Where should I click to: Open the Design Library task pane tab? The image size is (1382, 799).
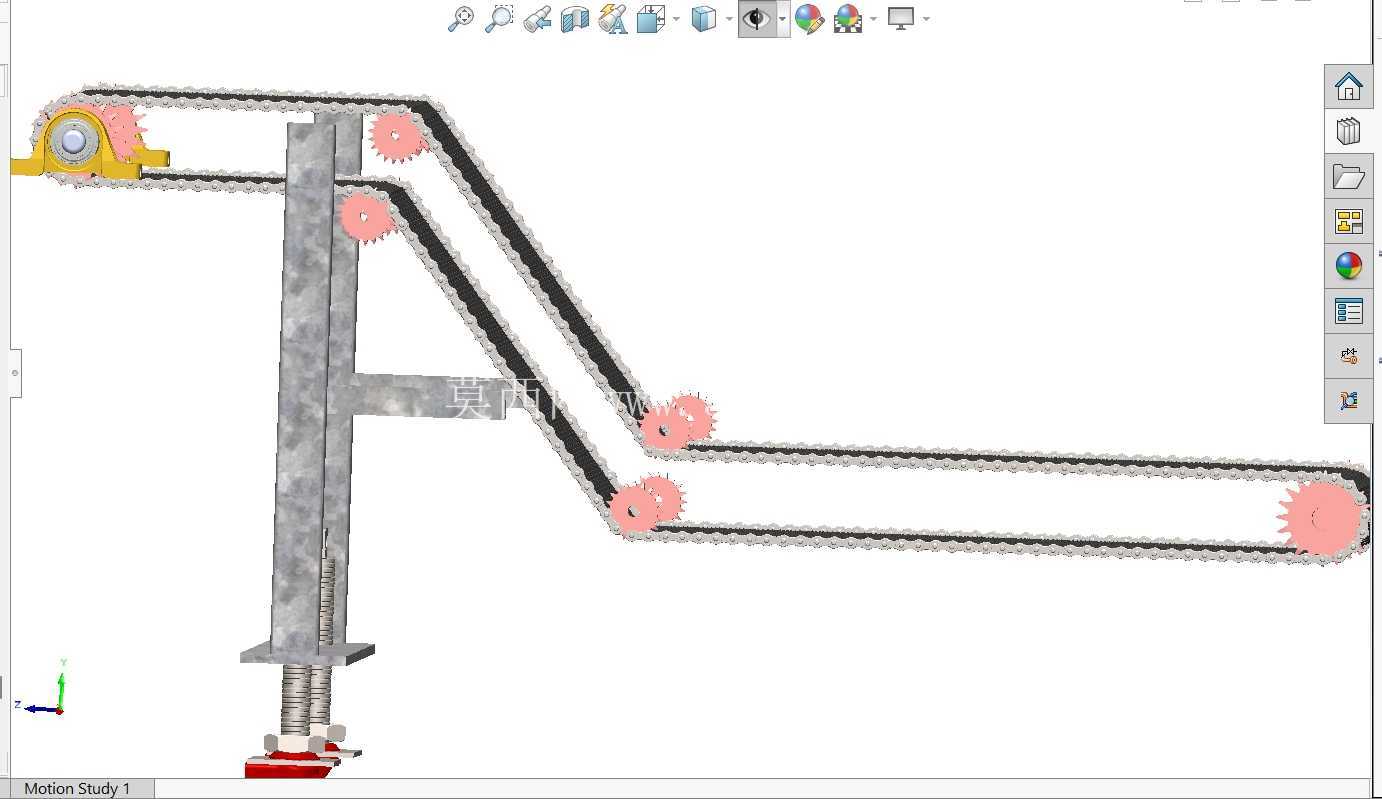click(1348, 132)
